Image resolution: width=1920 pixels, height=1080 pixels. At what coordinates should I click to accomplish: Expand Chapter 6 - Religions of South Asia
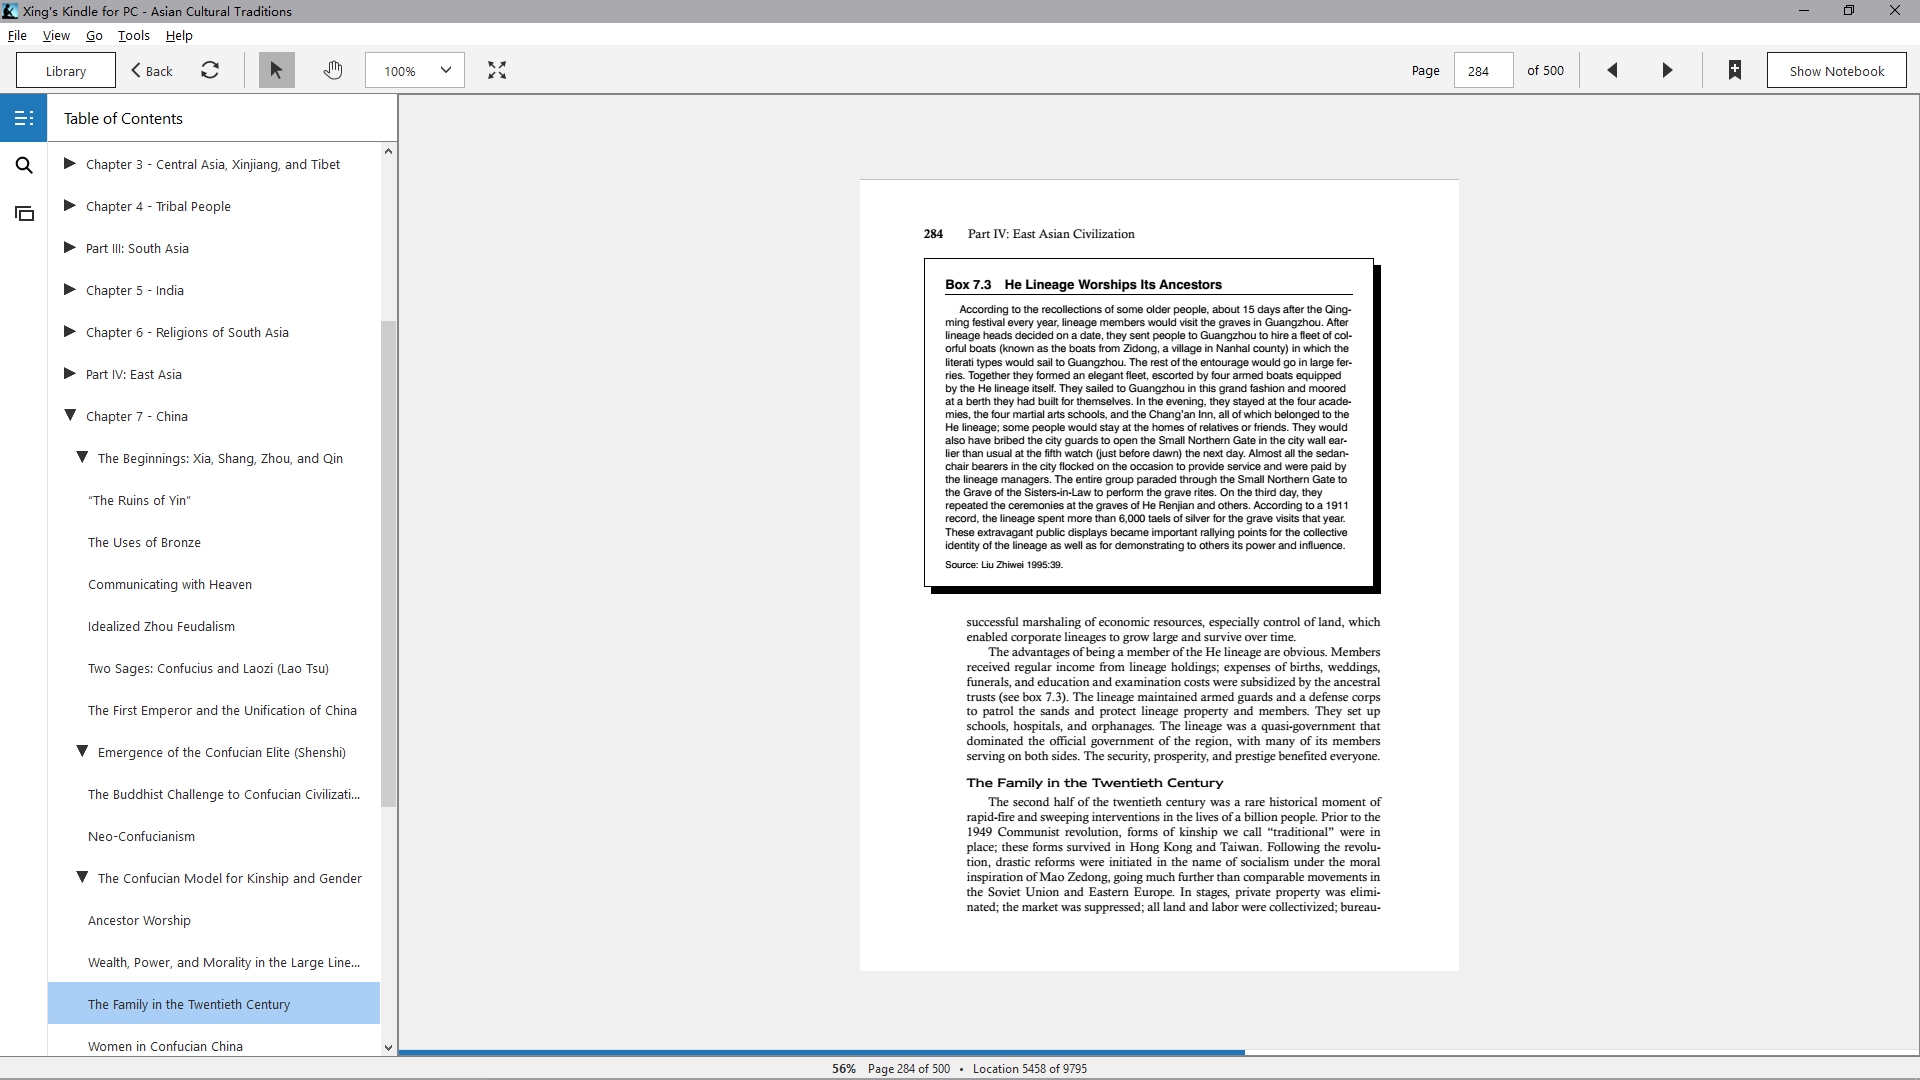(70, 331)
